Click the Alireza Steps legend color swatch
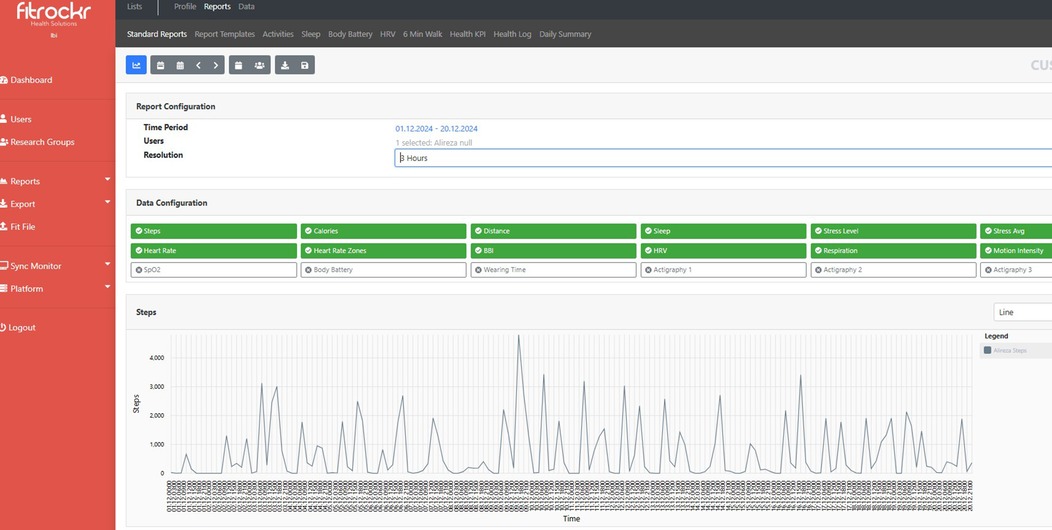This screenshot has width=1052, height=530. pos(988,351)
